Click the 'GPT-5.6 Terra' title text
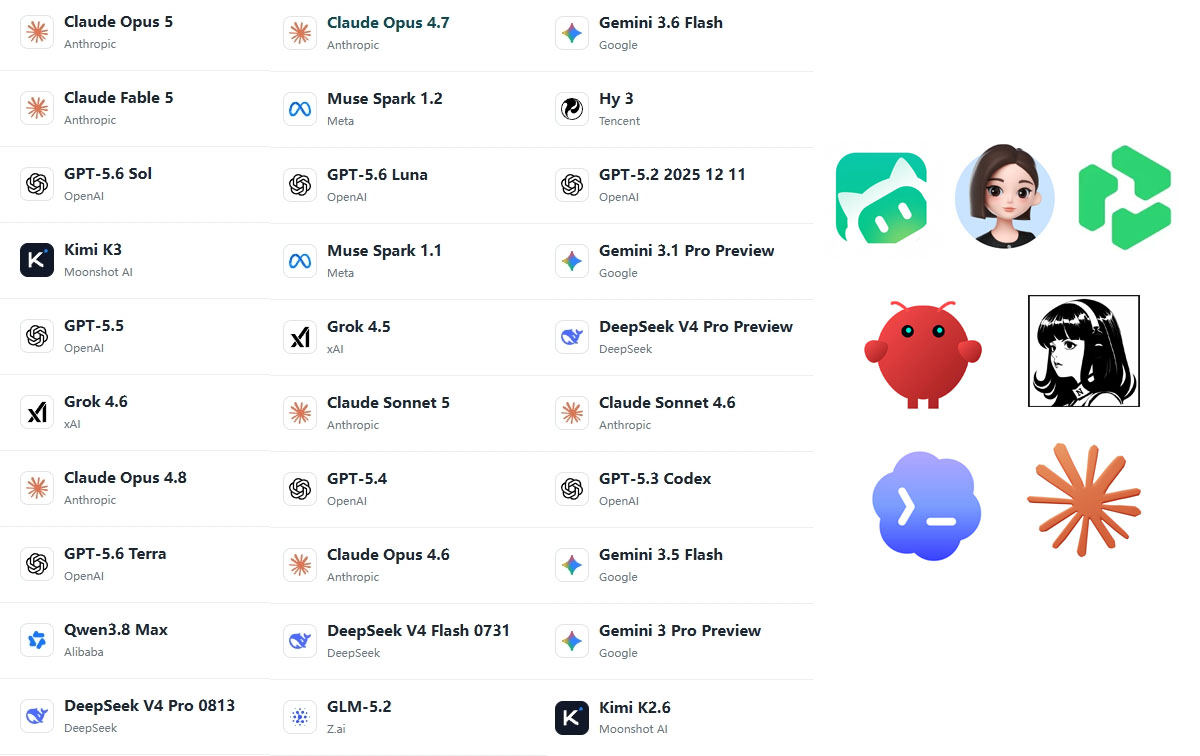 [115, 554]
